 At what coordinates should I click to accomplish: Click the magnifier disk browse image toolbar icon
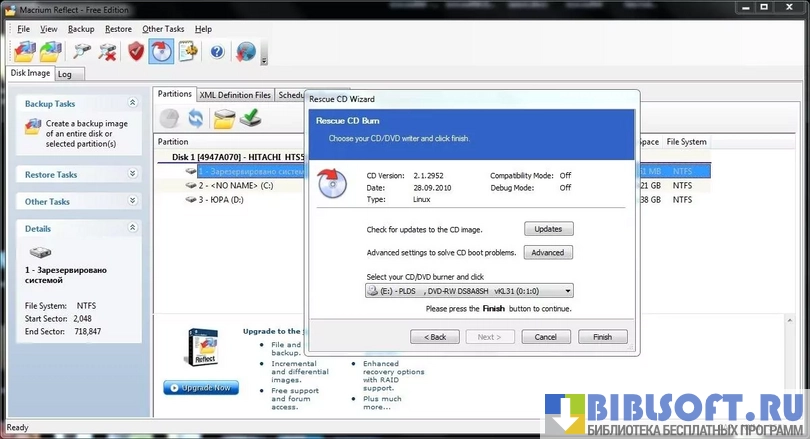point(83,51)
